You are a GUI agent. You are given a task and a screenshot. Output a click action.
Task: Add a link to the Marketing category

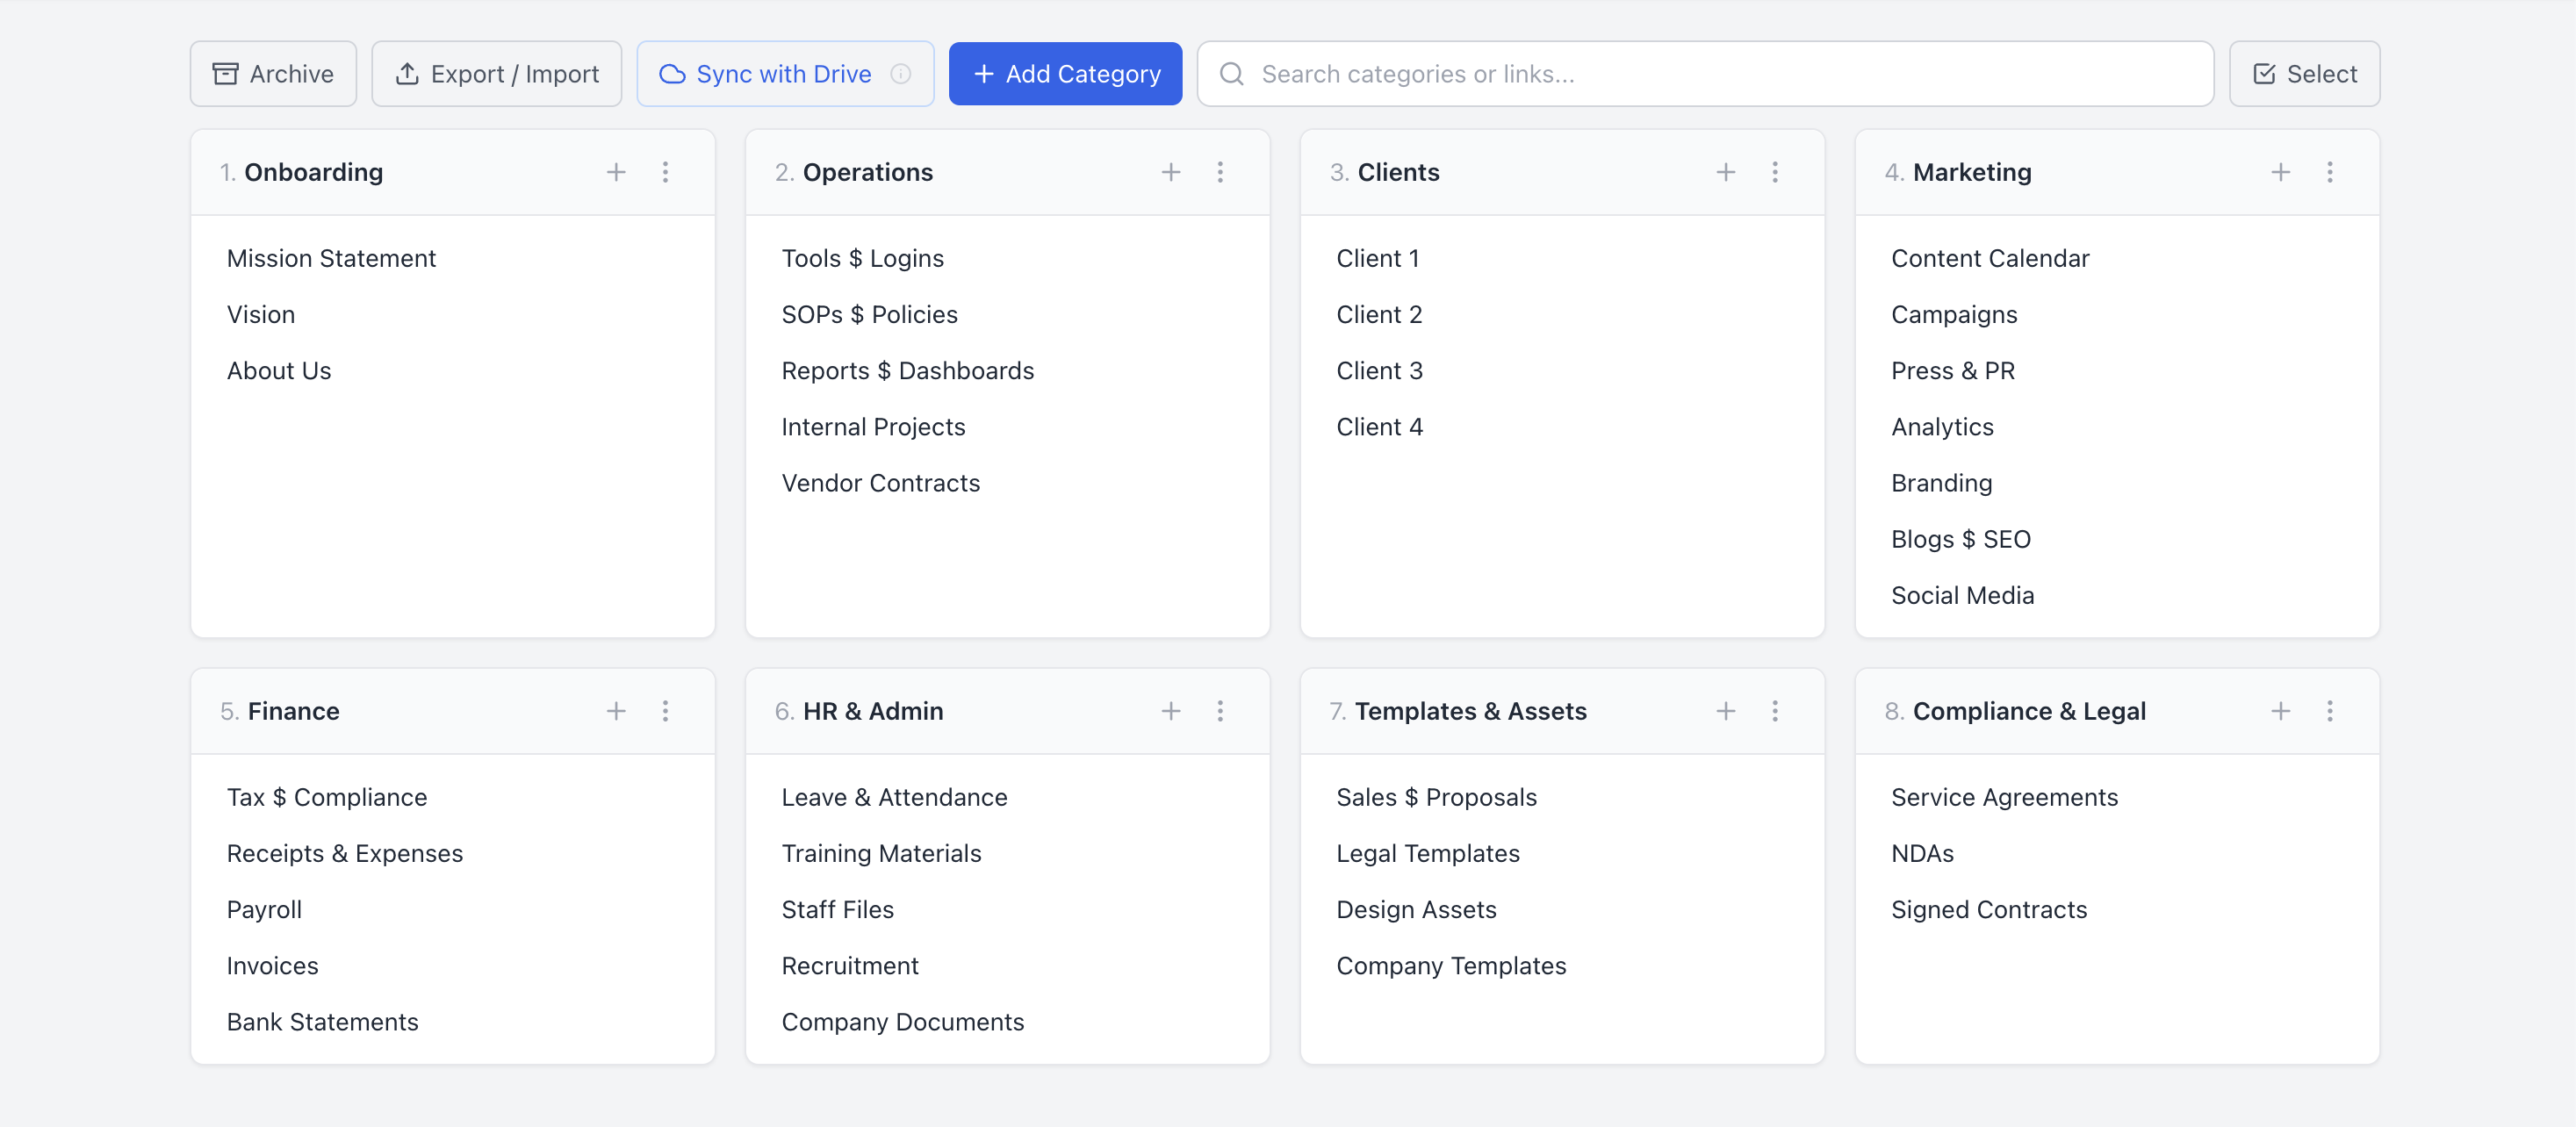pyautogui.click(x=2281, y=172)
